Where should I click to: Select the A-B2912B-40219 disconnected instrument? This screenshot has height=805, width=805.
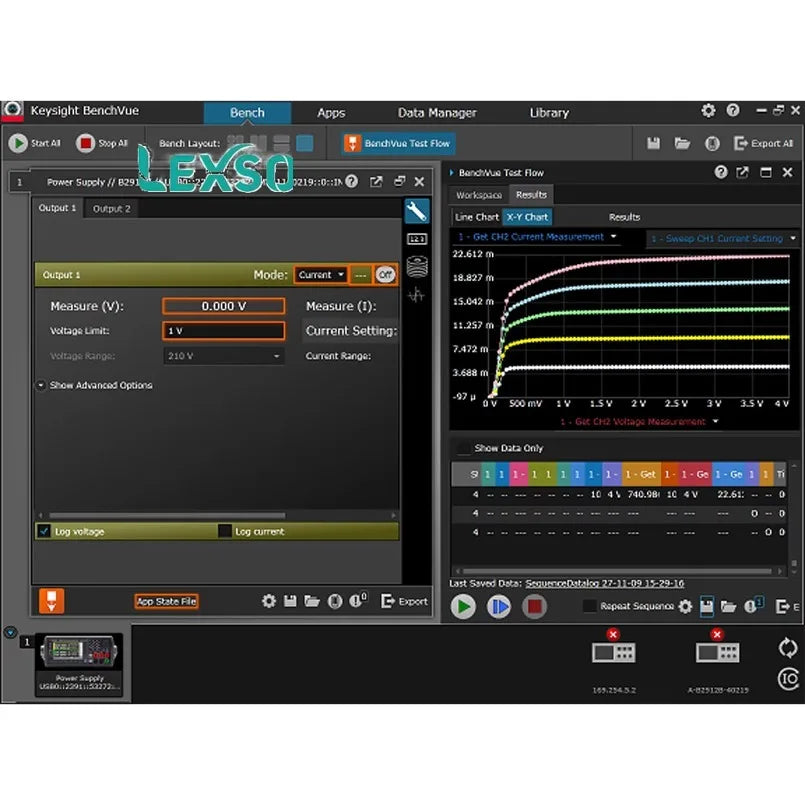point(718,662)
